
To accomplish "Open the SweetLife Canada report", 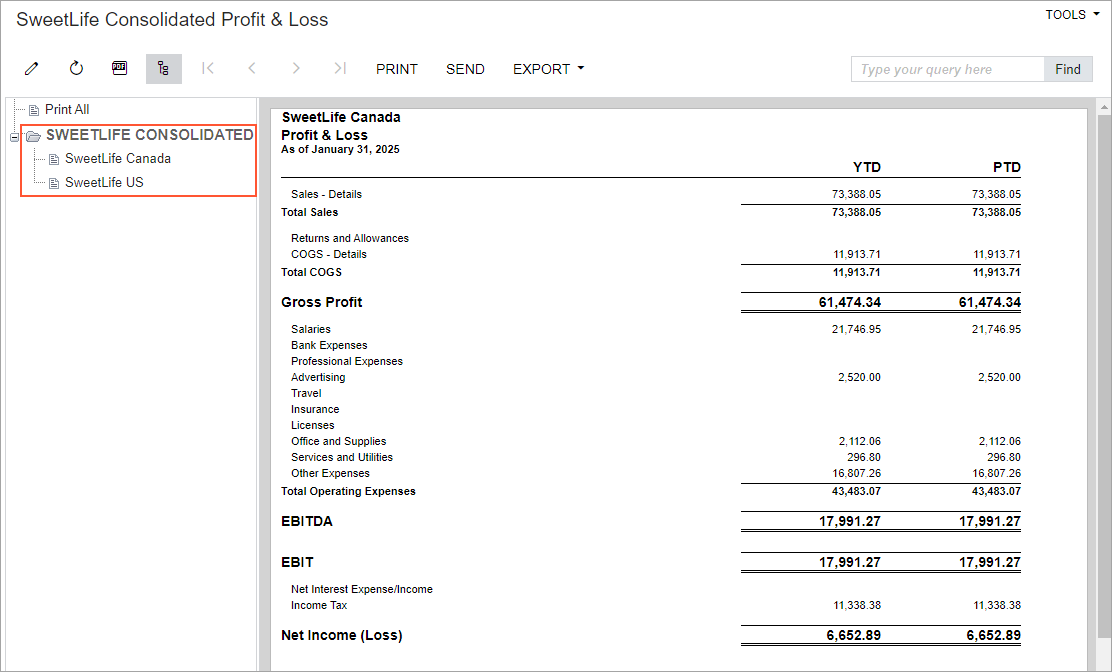I will tap(118, 158).
